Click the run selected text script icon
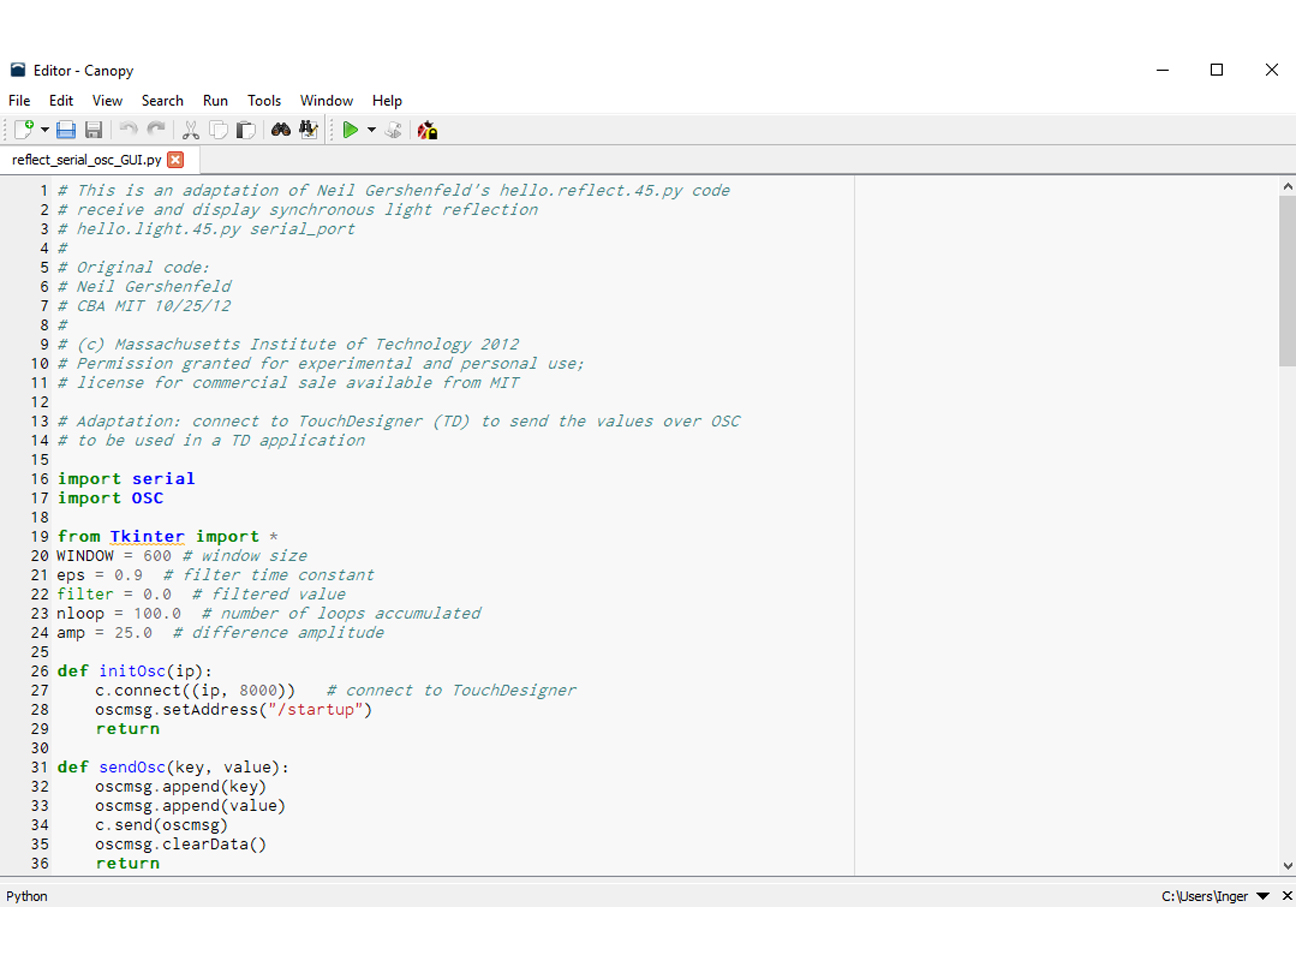 point(394,130)
